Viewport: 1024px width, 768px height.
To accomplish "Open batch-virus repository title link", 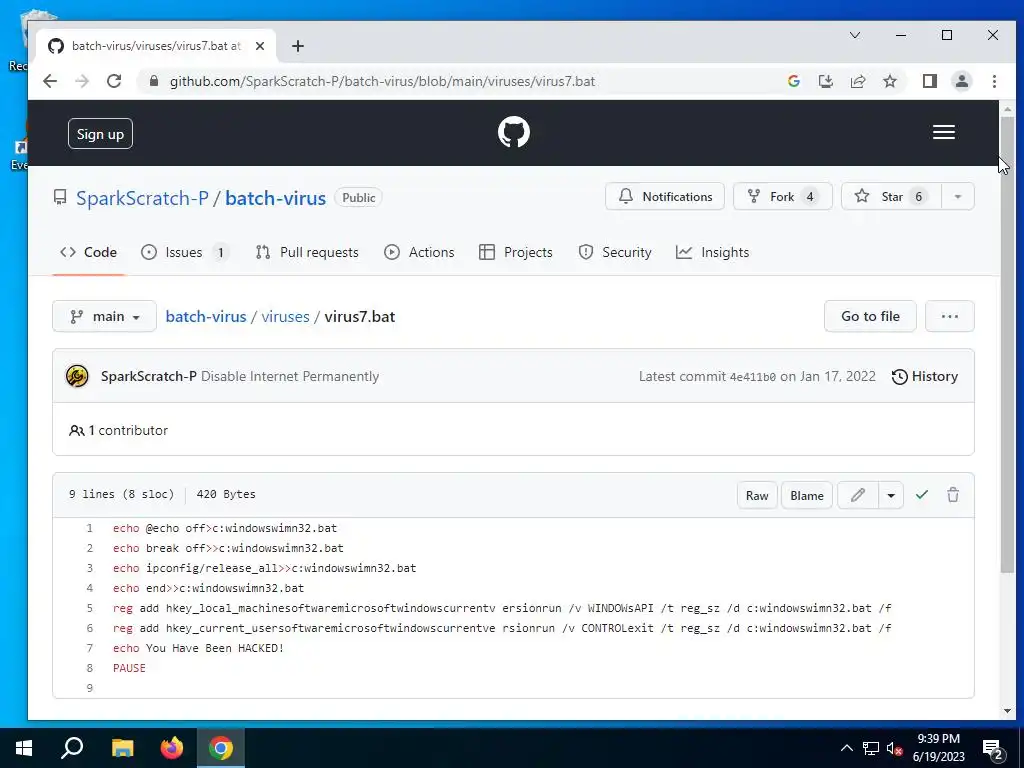I will point(275,198).
